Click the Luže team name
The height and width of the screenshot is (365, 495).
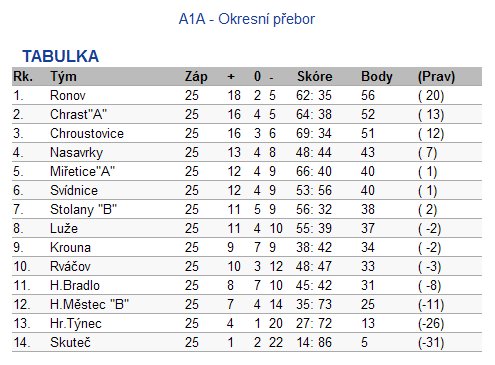[x=64, y=229]
